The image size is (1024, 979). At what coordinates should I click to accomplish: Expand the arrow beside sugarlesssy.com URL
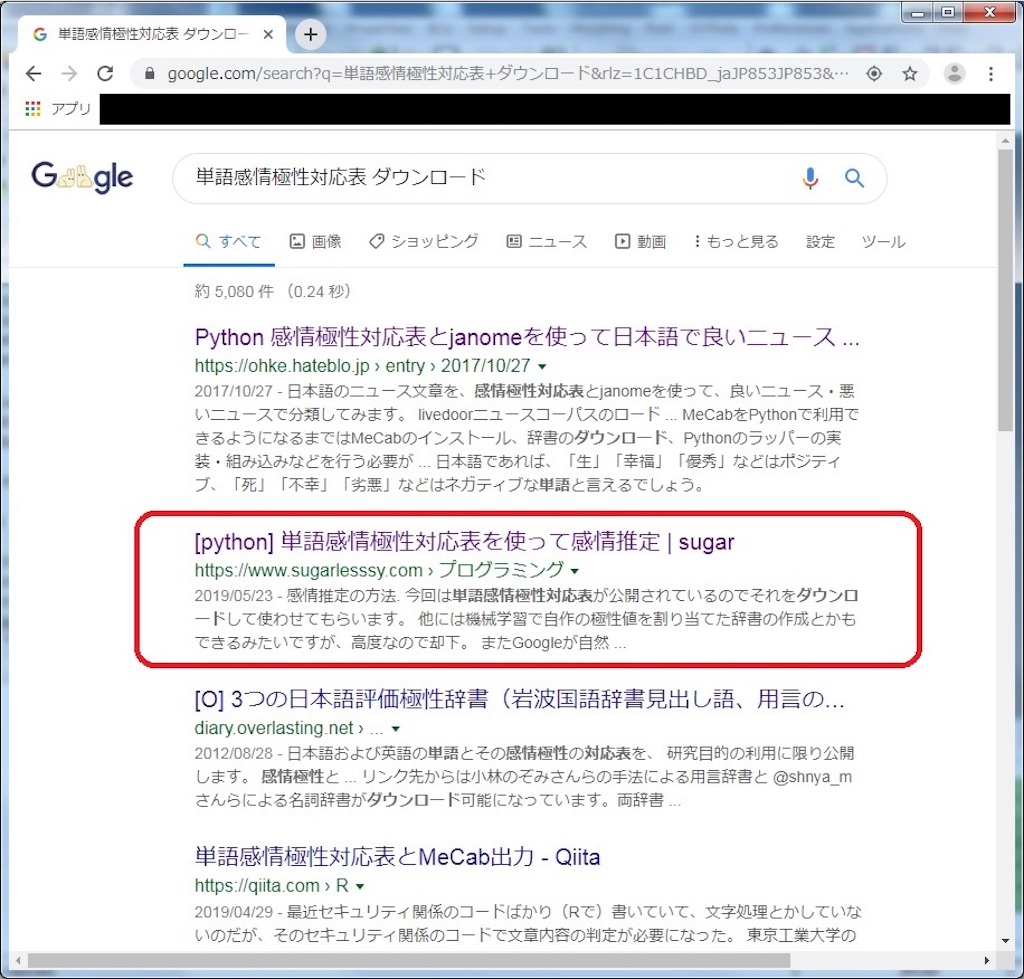575,571
